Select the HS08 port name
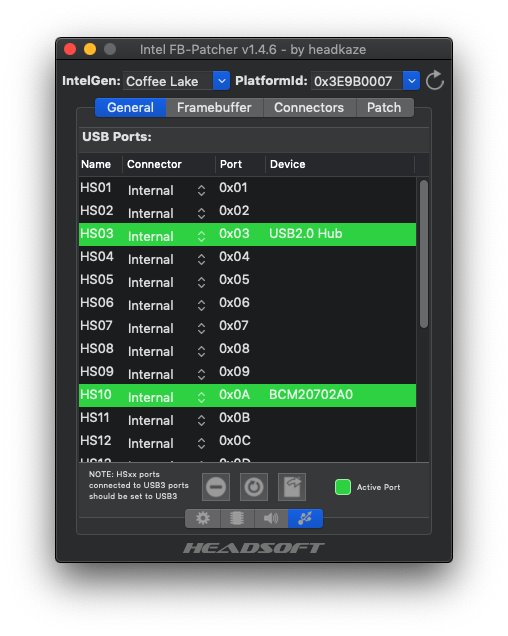 coord(97,349)
